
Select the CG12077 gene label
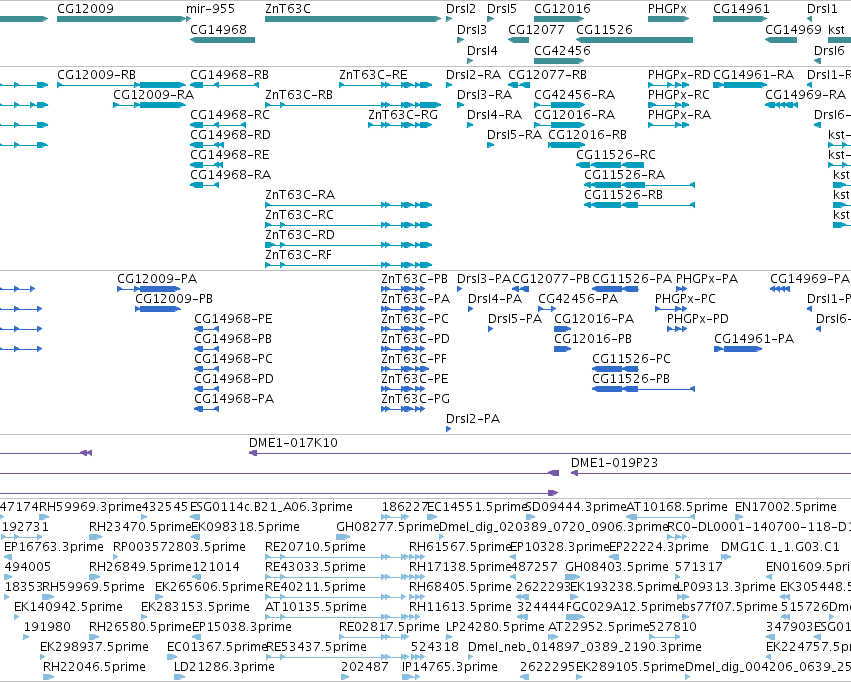(536, 29)
